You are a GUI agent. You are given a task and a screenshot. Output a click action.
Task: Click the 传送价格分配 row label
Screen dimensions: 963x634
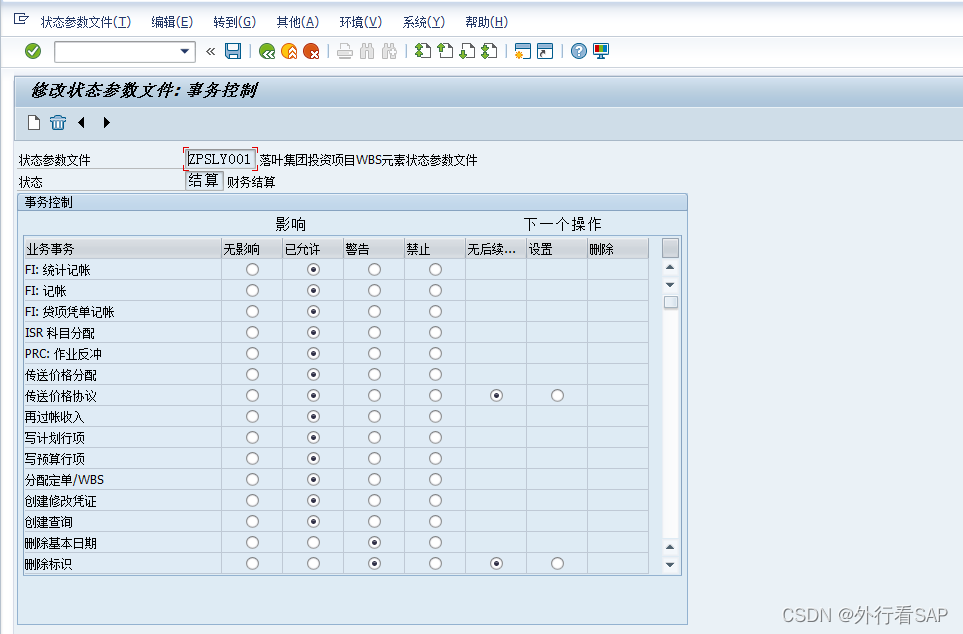60,375
